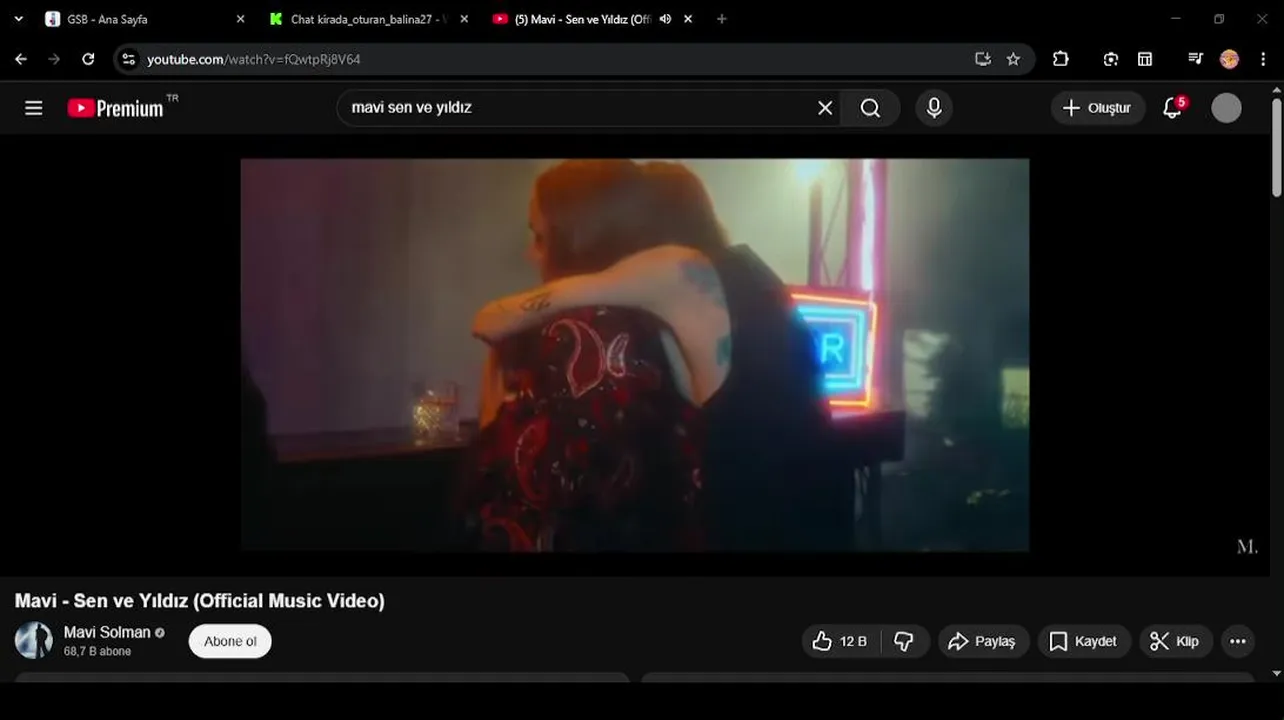The image size is (1284, 720).
Task: Click the page vertical scrollbar thumb
Action: [x=1277, y=147]
